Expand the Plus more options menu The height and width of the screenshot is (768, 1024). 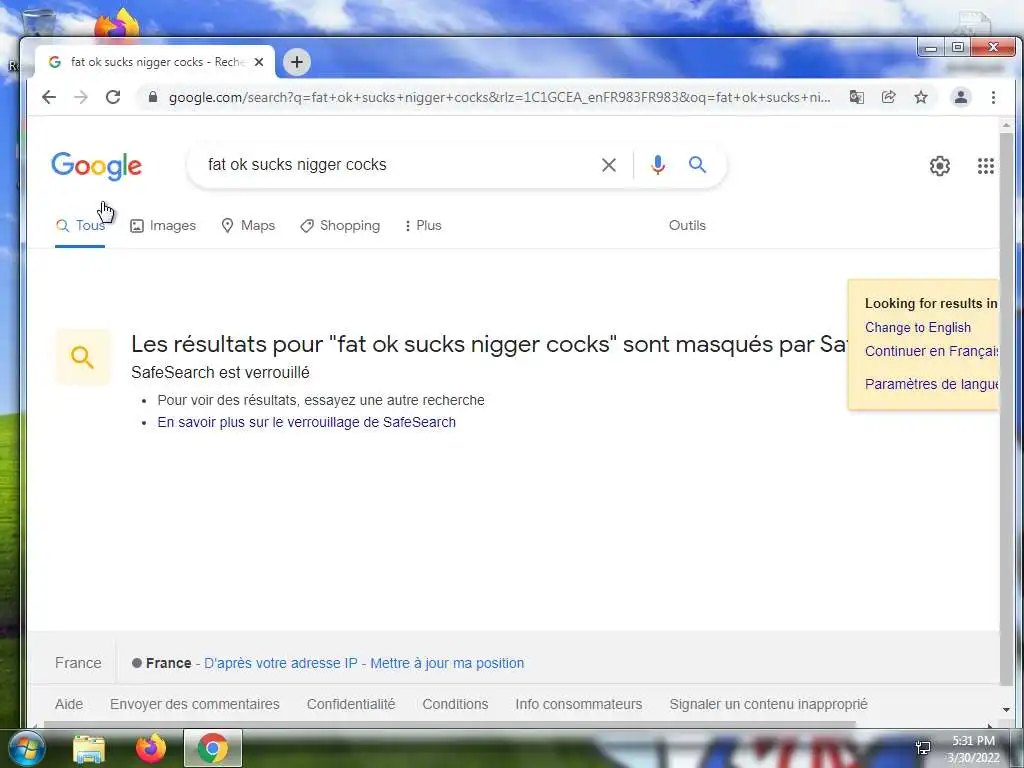423,226
